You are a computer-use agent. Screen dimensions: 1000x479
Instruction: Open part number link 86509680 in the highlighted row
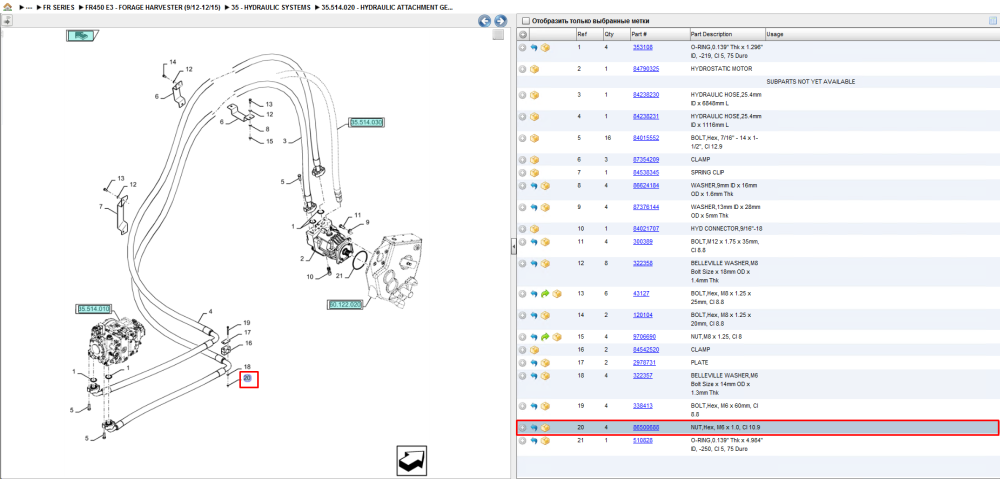(x=645, y=427)
